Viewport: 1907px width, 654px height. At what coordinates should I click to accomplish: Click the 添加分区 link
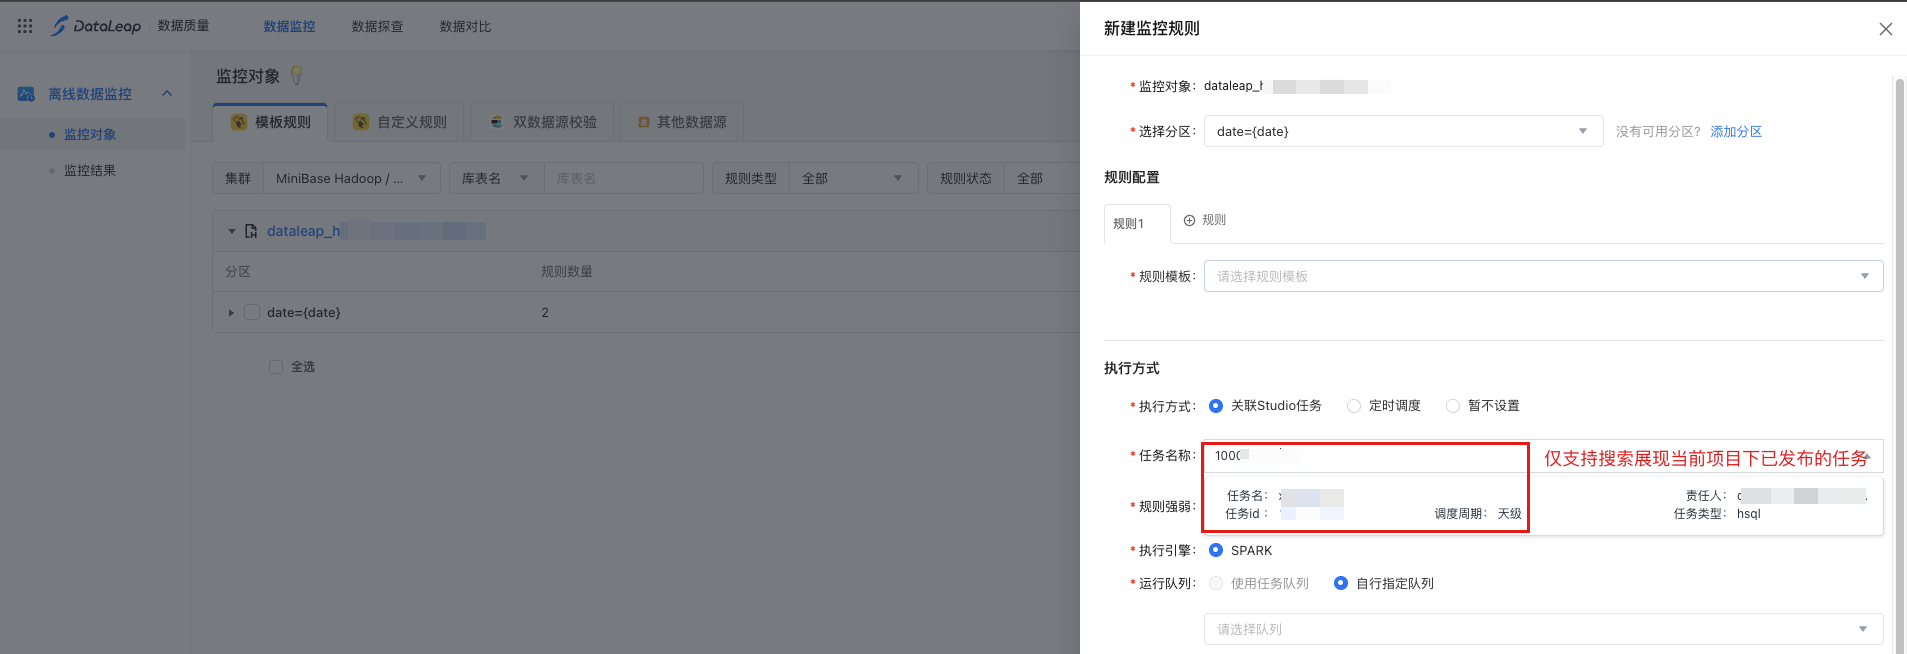coord(1736,131)
